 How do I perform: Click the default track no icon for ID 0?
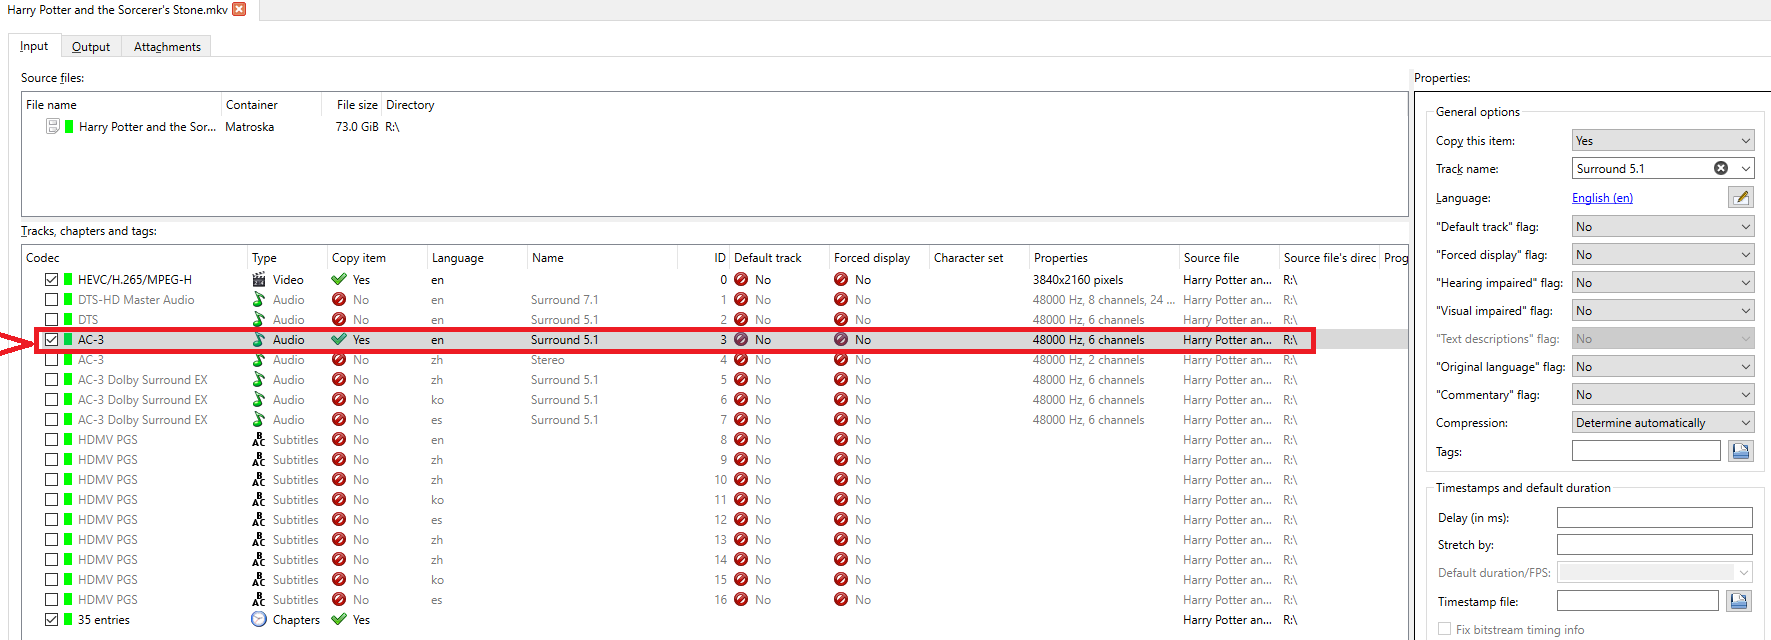[741, 280]
